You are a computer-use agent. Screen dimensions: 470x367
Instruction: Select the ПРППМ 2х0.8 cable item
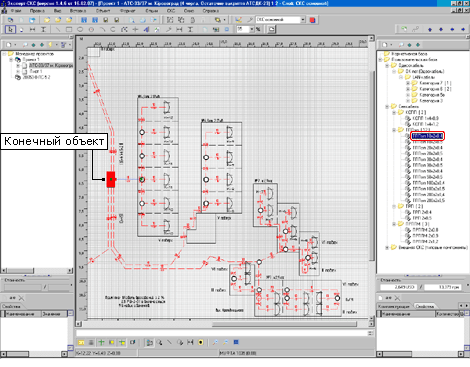pyautogui.click(x=425, y=230)
